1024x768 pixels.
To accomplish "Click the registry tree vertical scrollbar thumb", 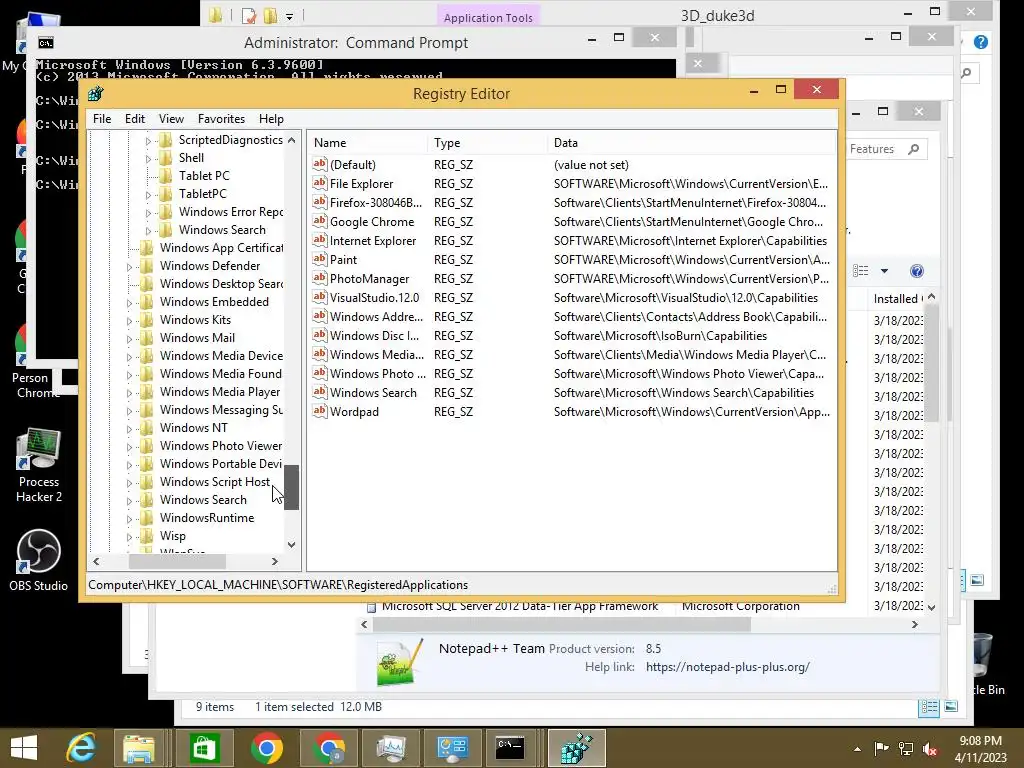I will (x=291, y=487).
